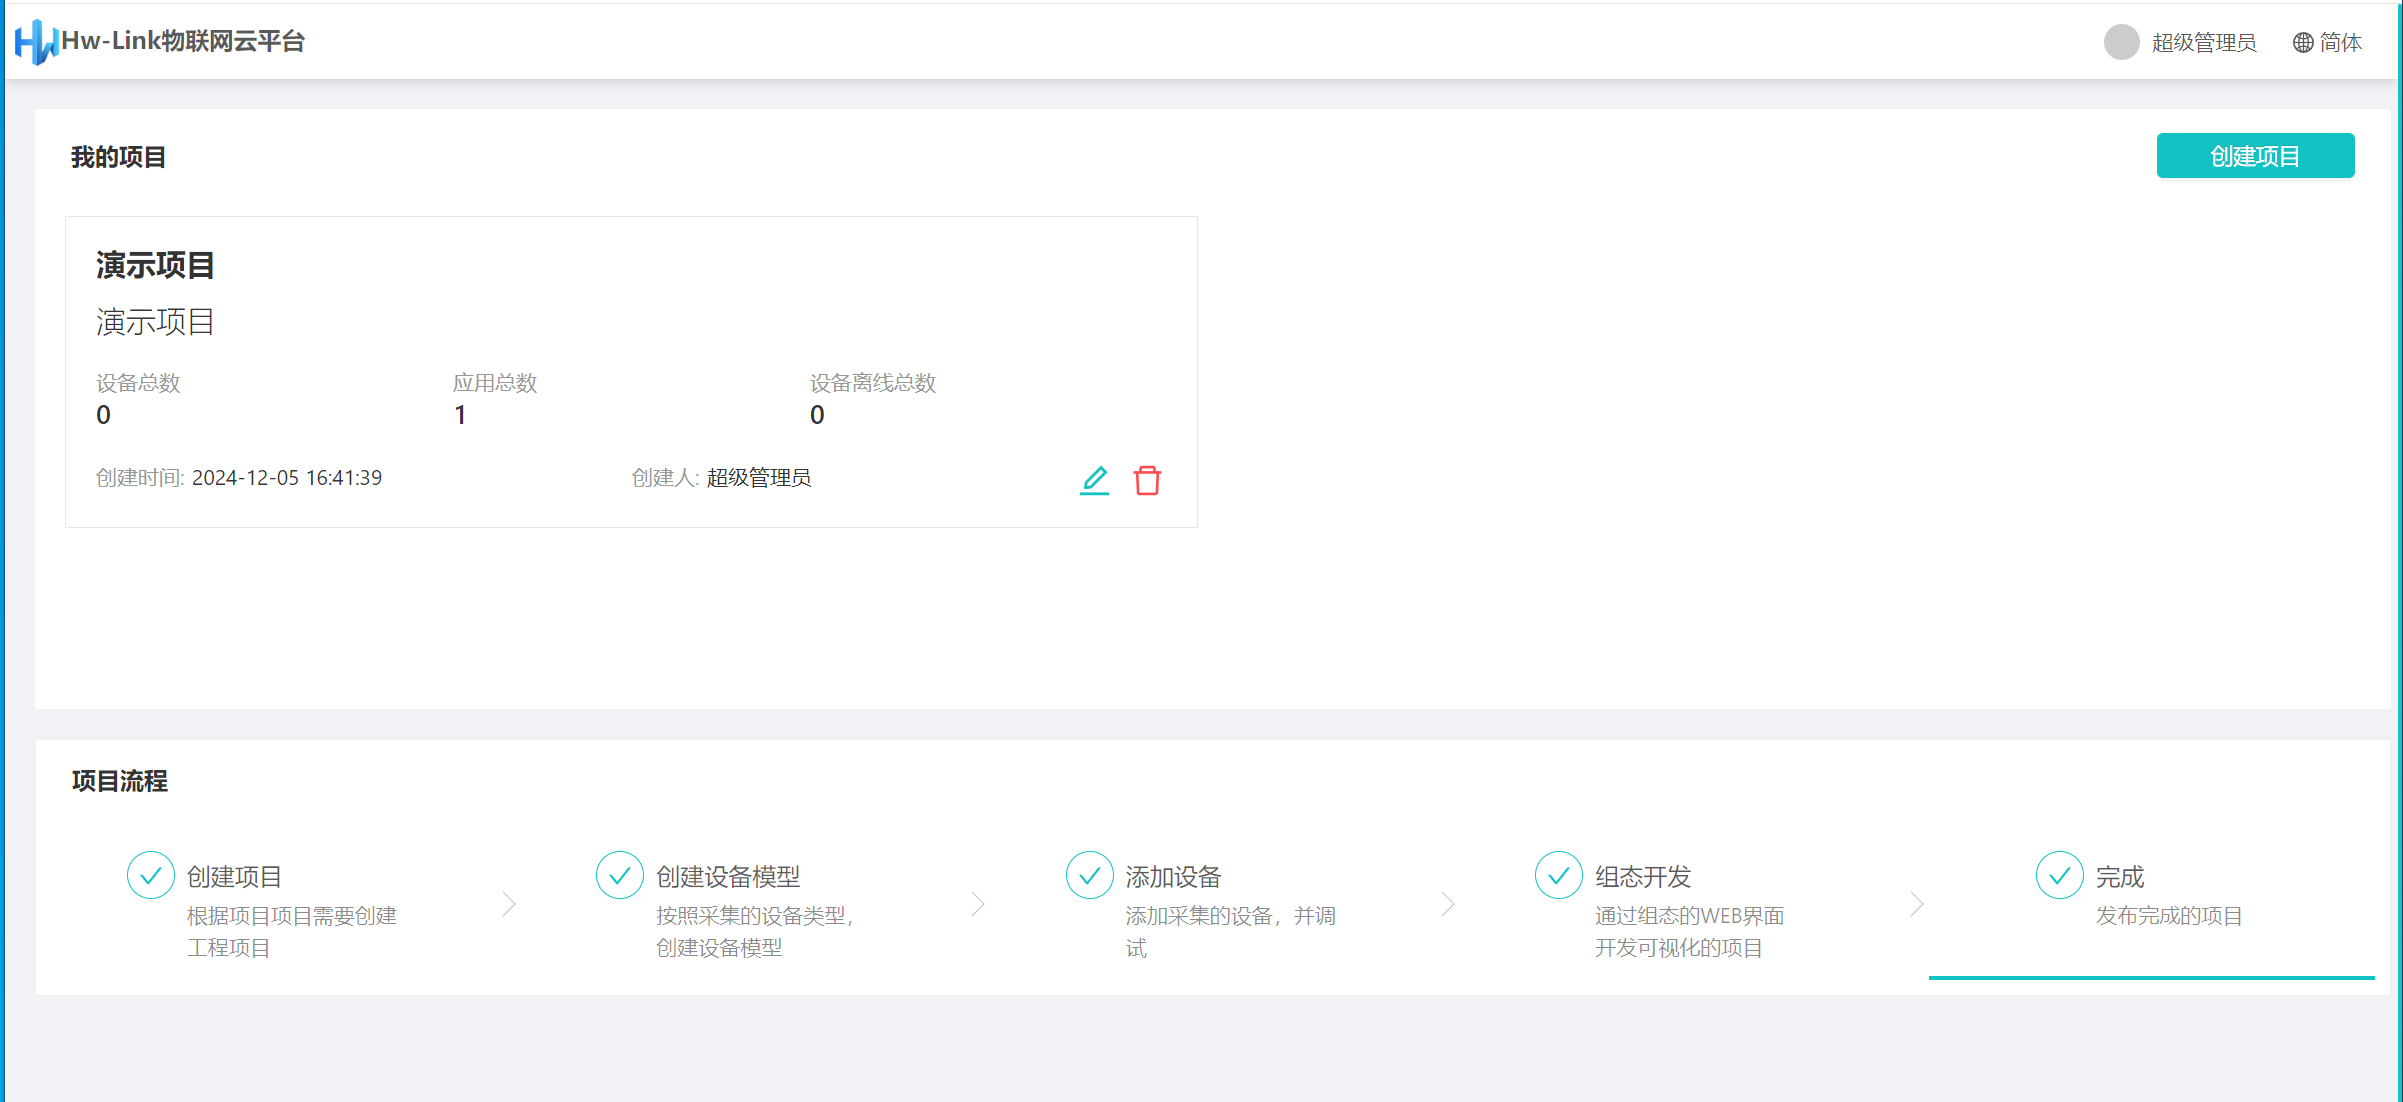Click the 发布完成的项目 description
Image resolution: width=2403 pixels, height=1102 pixels.
[2169, 916]
